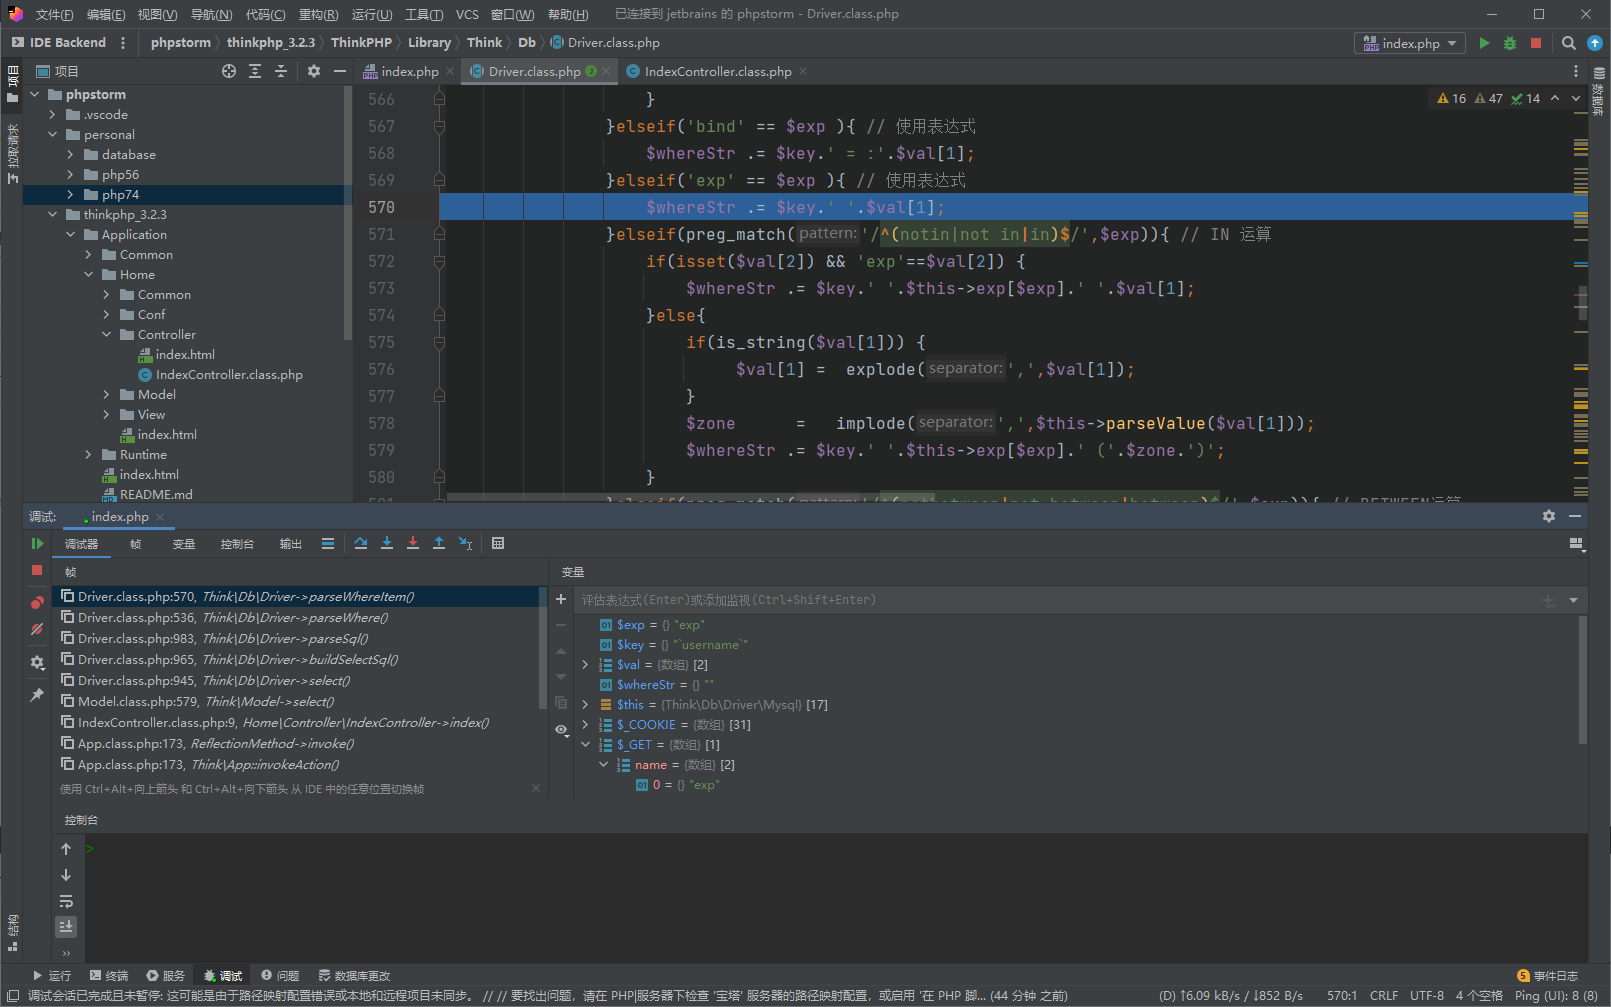The width and height of the screenshot is (1611, 1007).
Task: Click Think breadcrumb in navigation bar
Action: (484, 43)
